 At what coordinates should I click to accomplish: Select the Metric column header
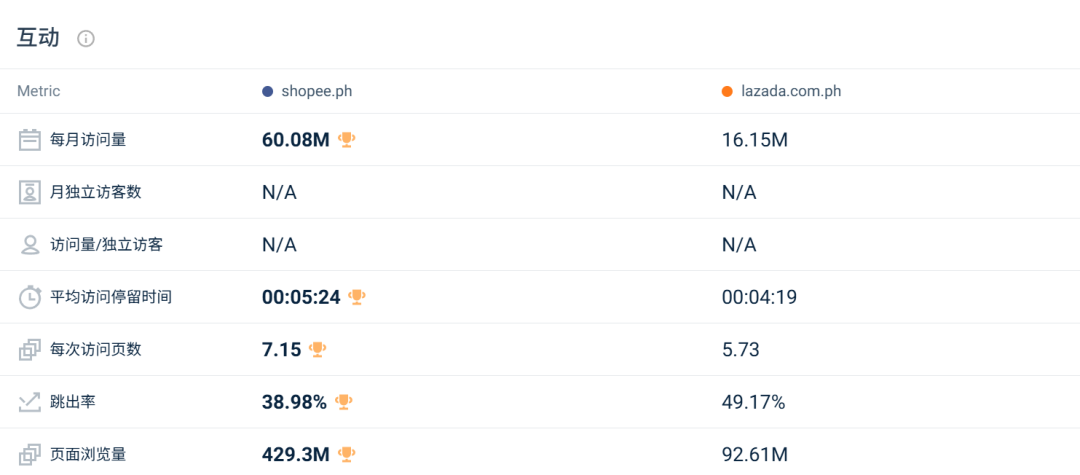coord(39,92)
